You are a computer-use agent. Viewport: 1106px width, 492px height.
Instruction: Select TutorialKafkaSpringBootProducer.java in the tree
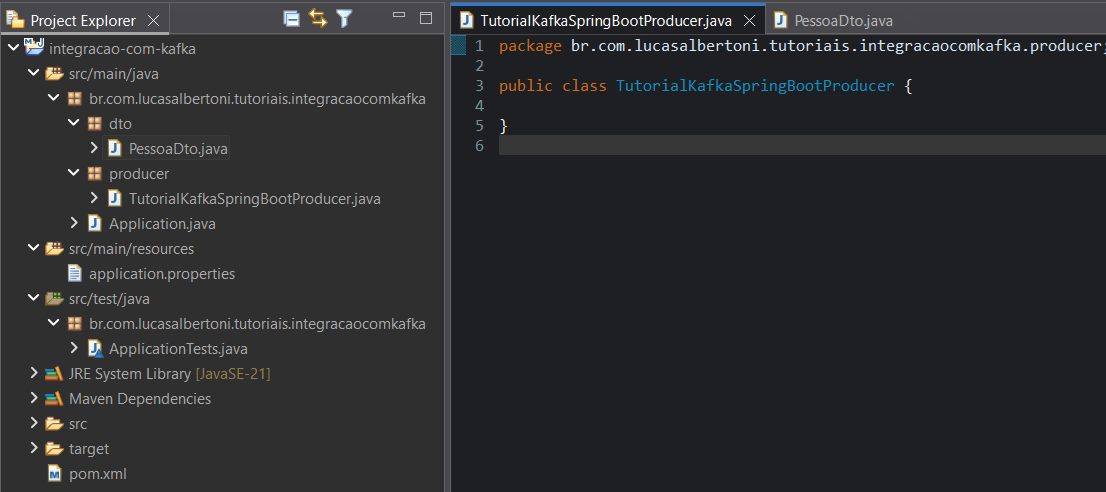(255, 199)
